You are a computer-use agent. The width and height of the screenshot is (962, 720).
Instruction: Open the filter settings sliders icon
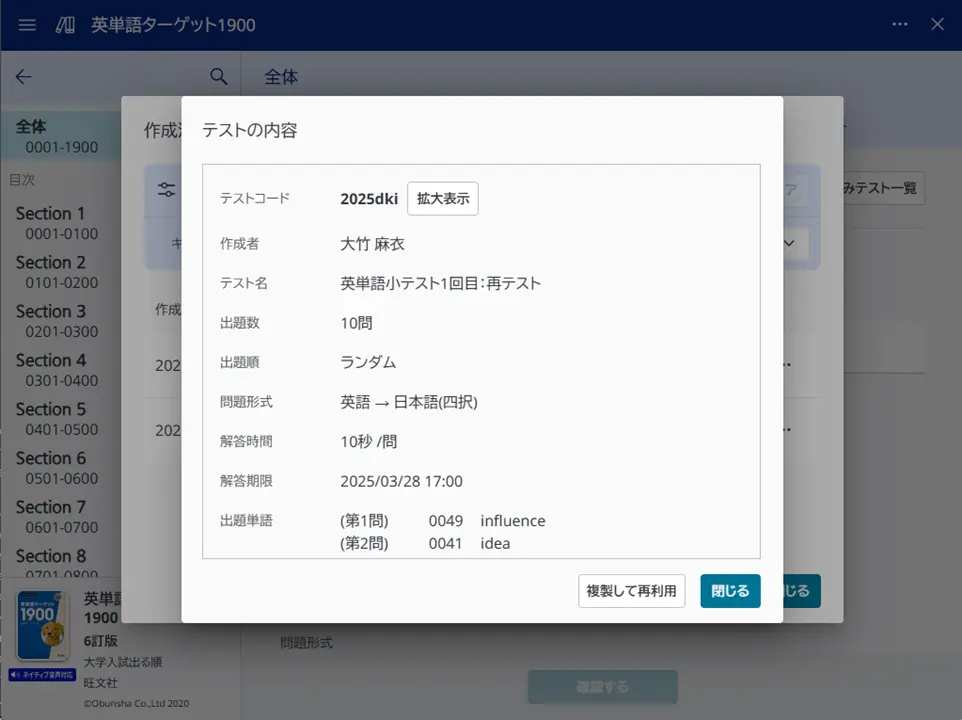(166, 189)
